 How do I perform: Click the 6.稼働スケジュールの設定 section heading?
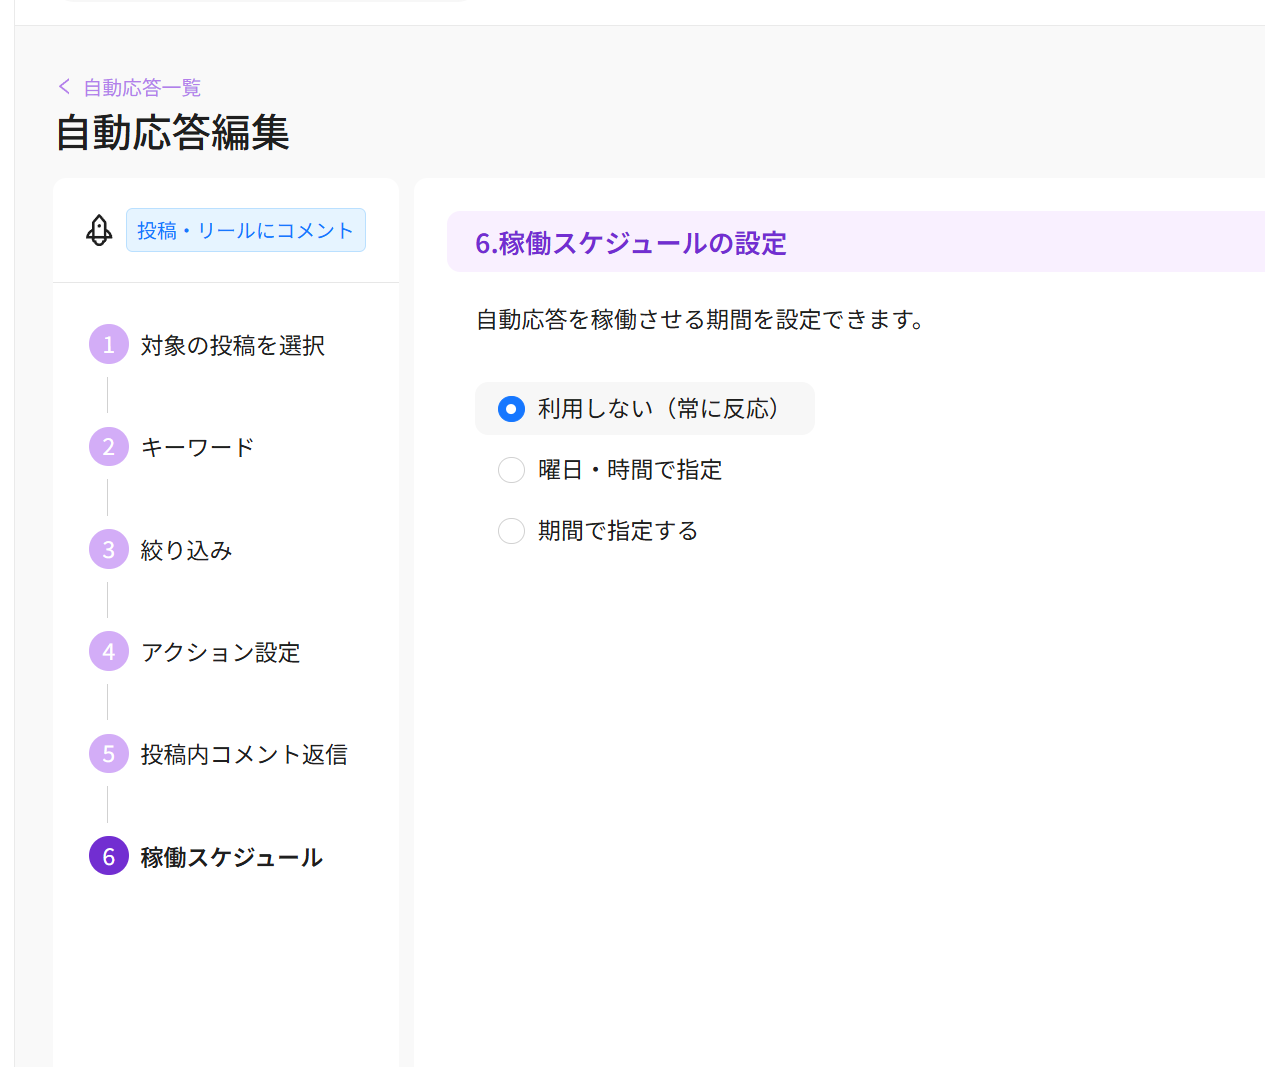coord(630,243)
